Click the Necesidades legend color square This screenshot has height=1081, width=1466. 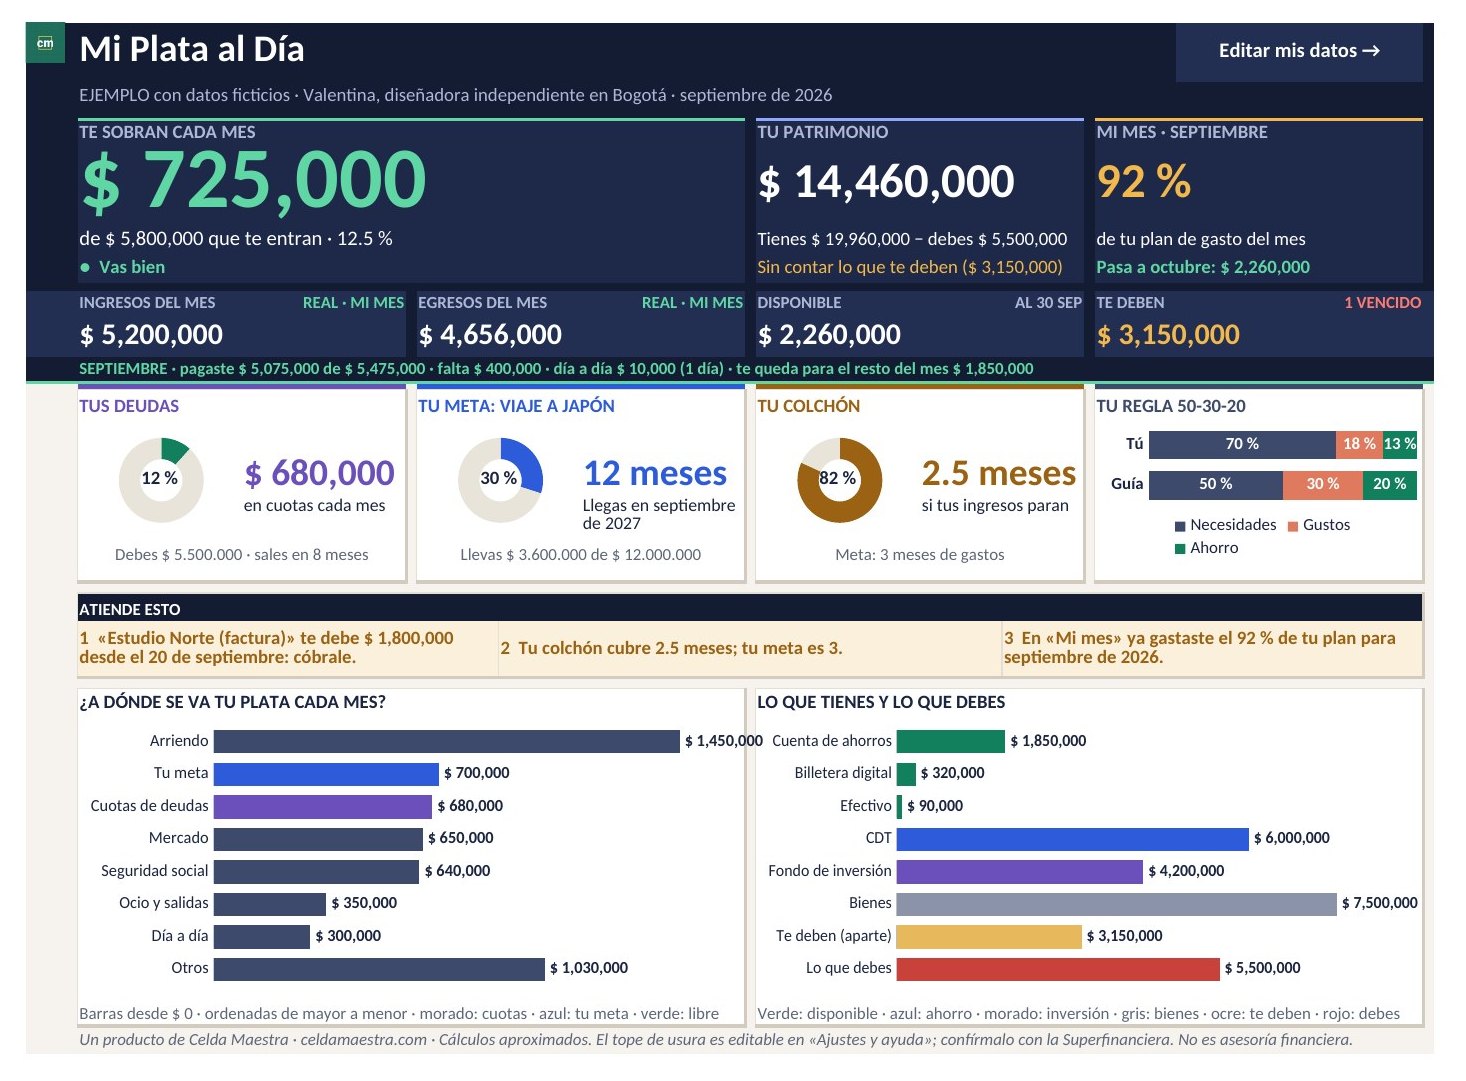coord(1180,525)
